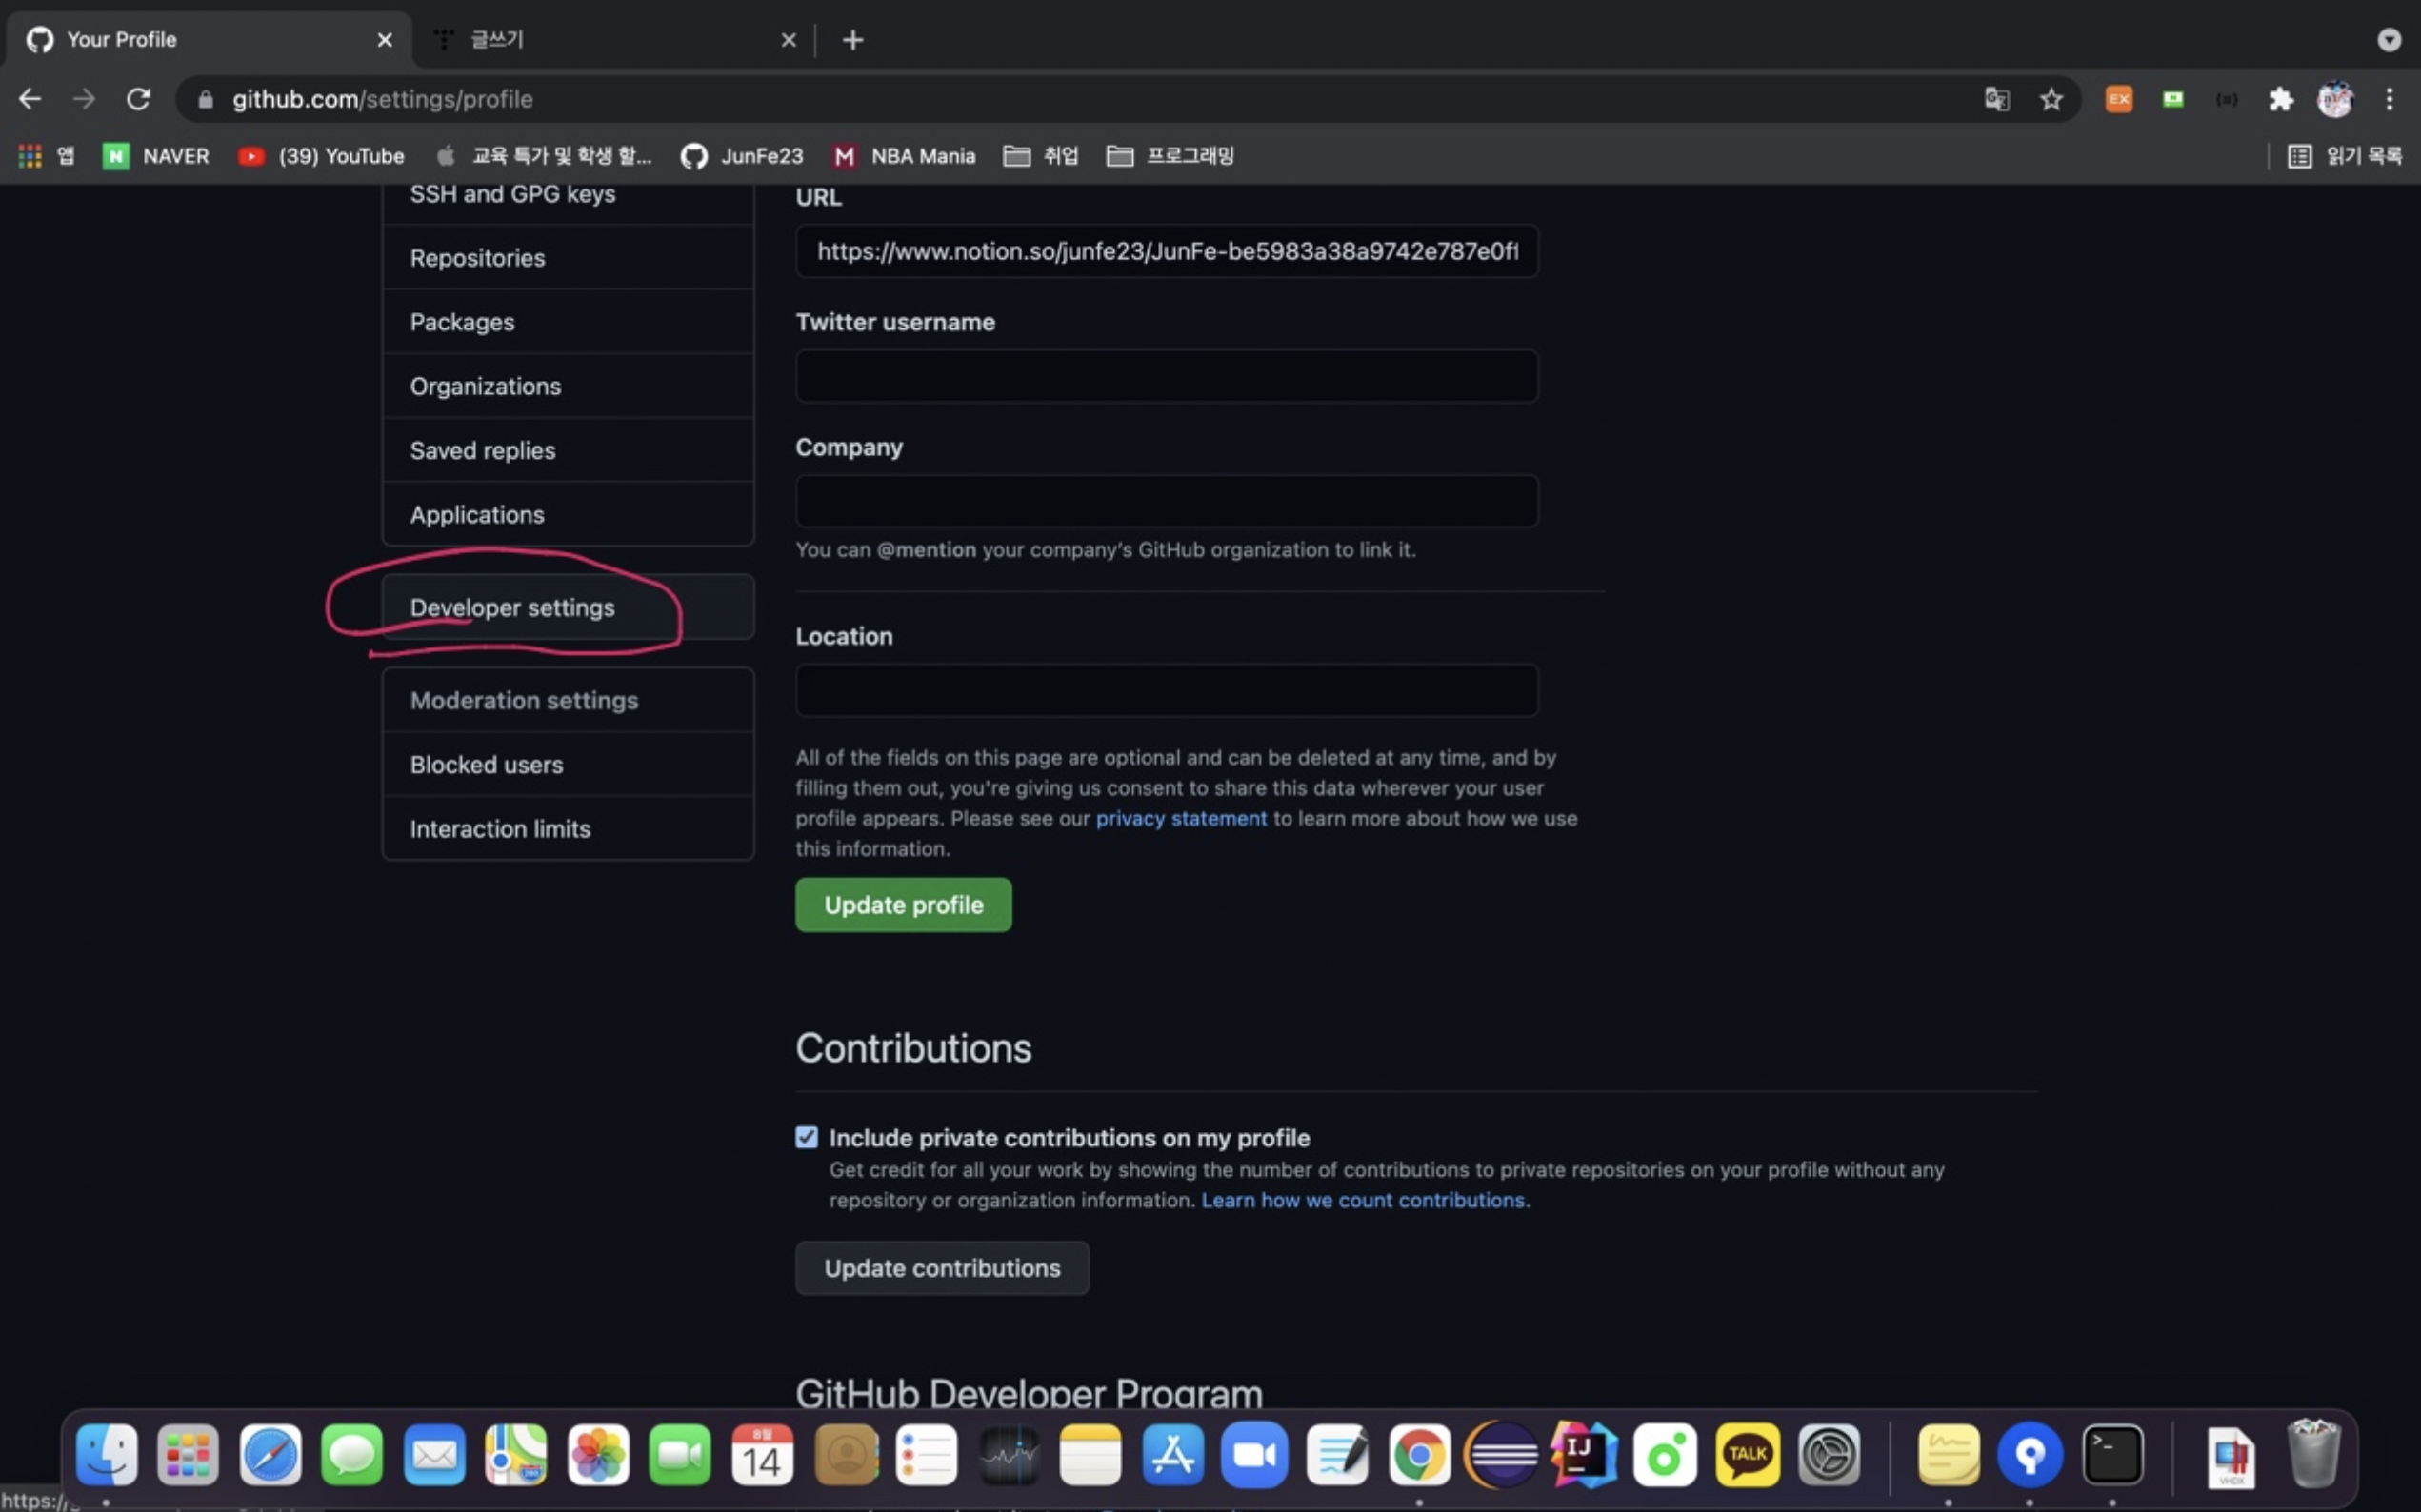
Task: Toggle Include private contributions checkbox
Action: 806,1137
